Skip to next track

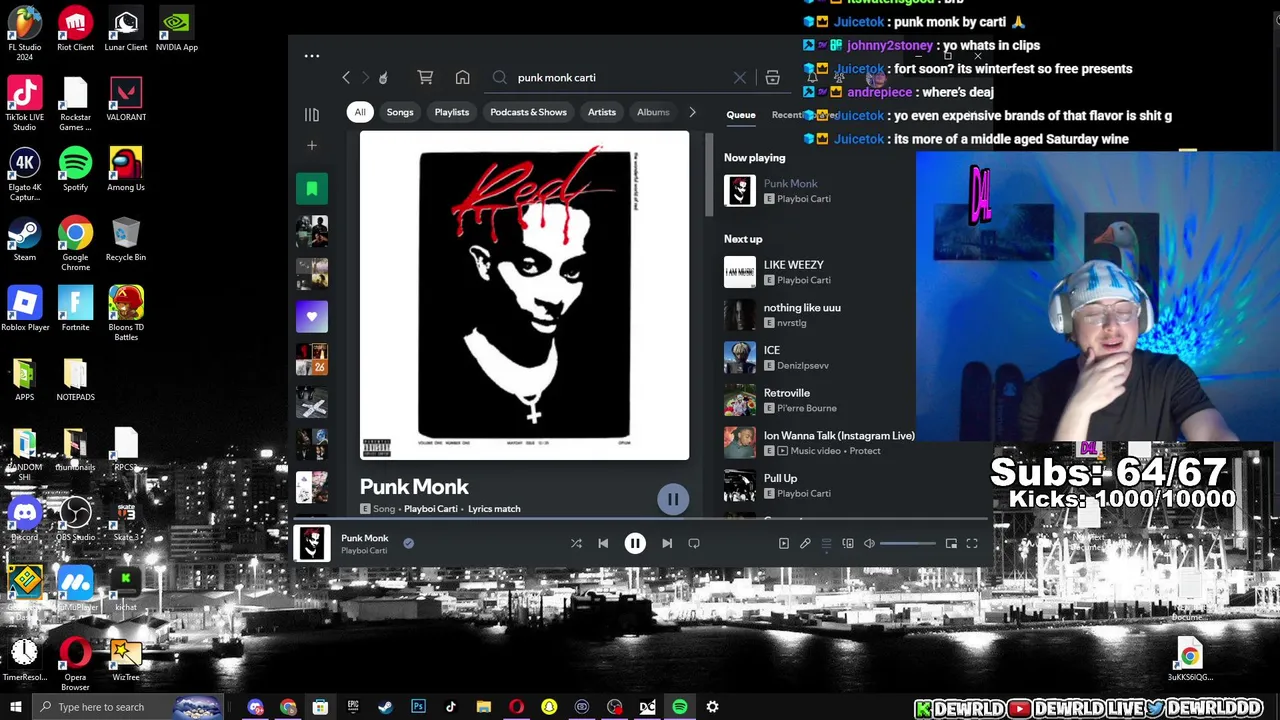click(667, 543)
